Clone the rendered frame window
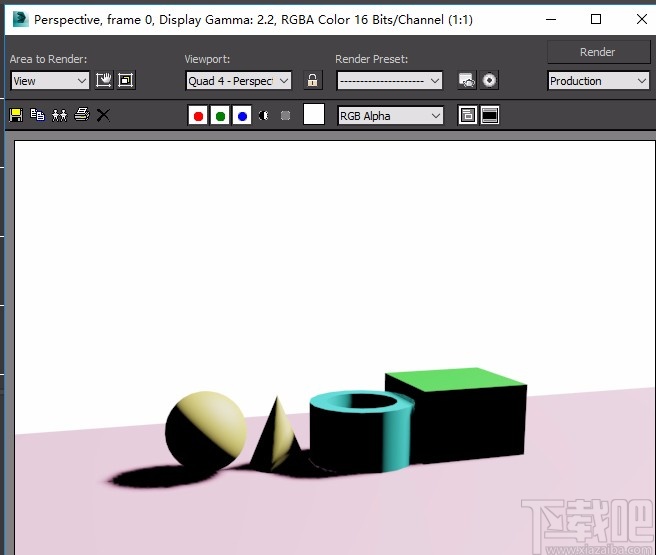 click(59, 115)
